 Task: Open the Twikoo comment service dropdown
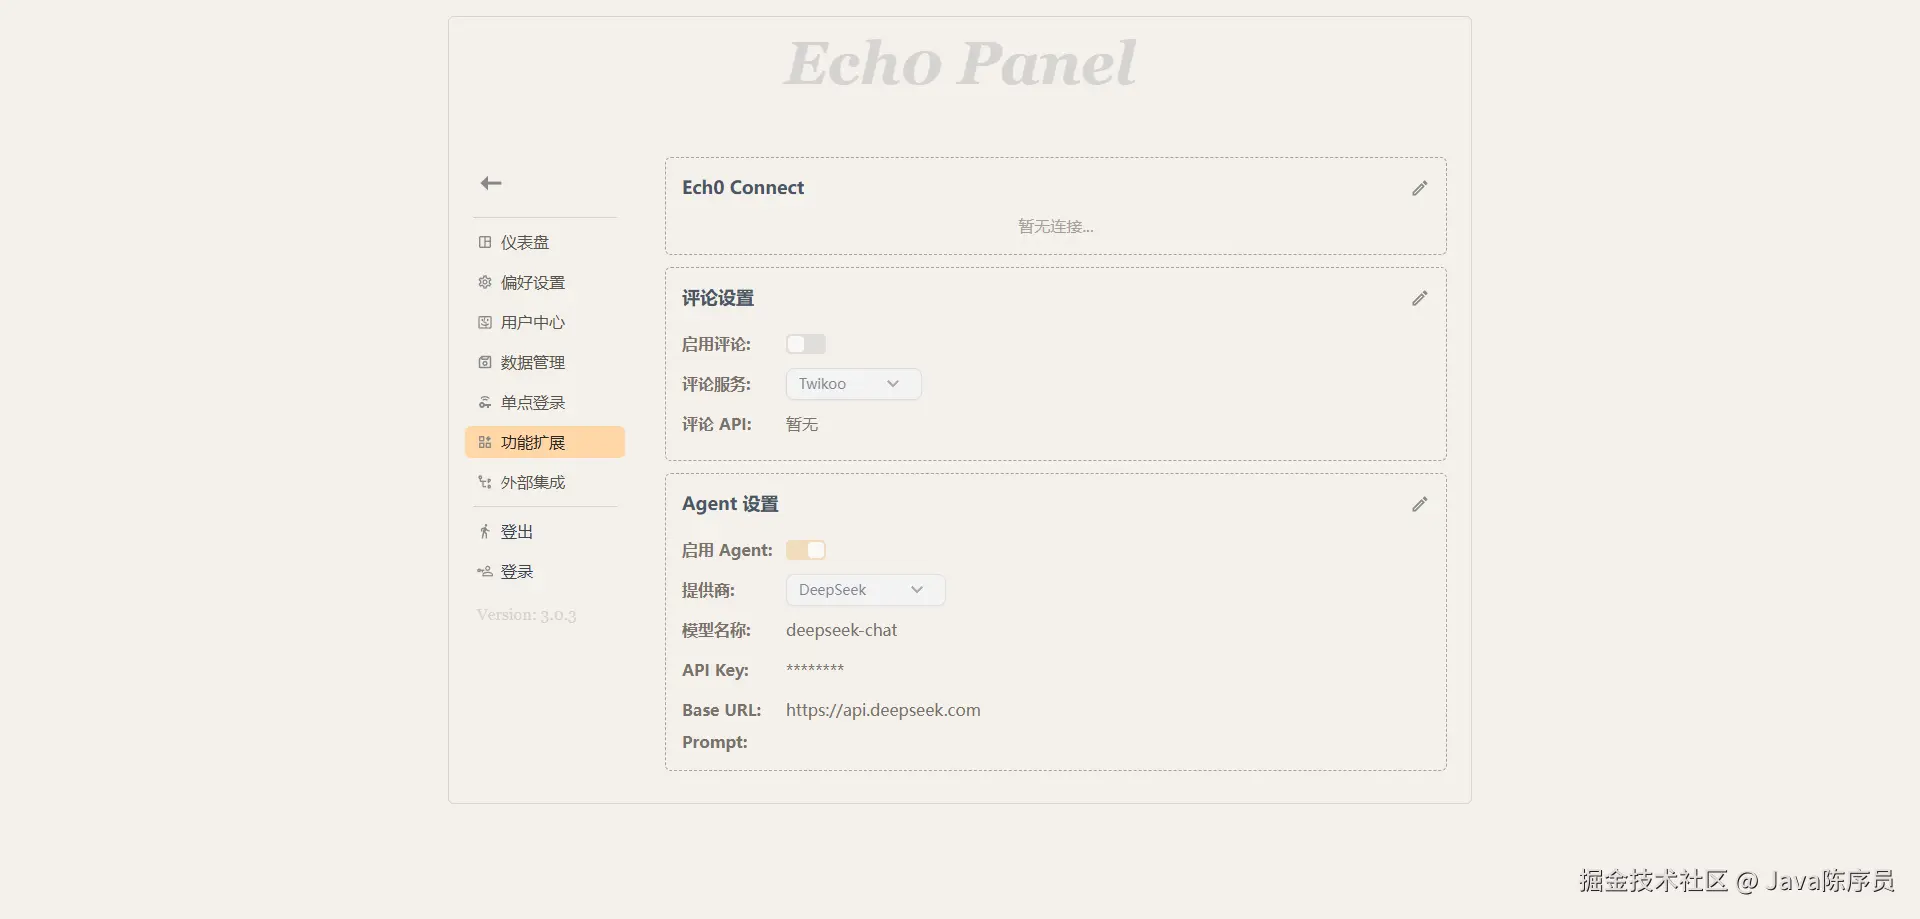click(x=853, y=384)
